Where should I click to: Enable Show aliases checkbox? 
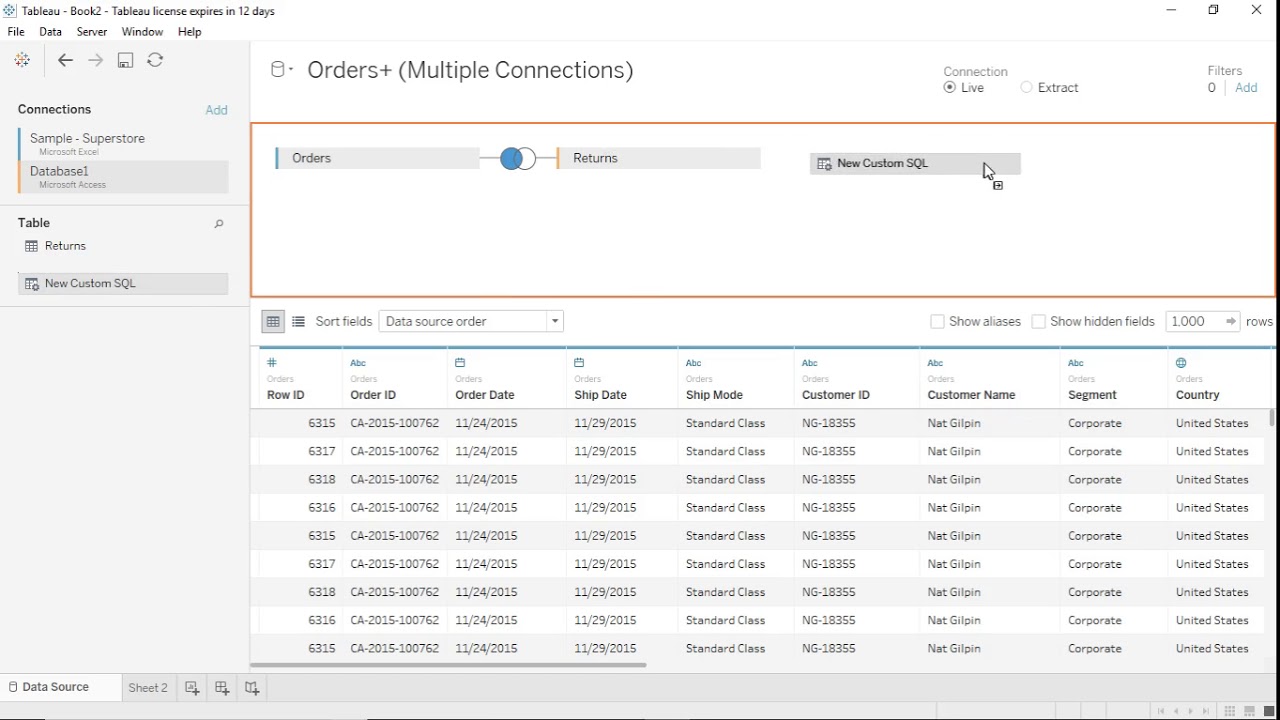937,322
